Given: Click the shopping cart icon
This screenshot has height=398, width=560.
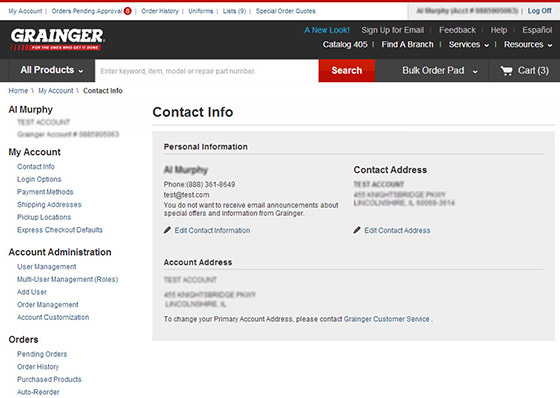Looking at the screenshot, I should pyautogui.click(x=506, y=71).
